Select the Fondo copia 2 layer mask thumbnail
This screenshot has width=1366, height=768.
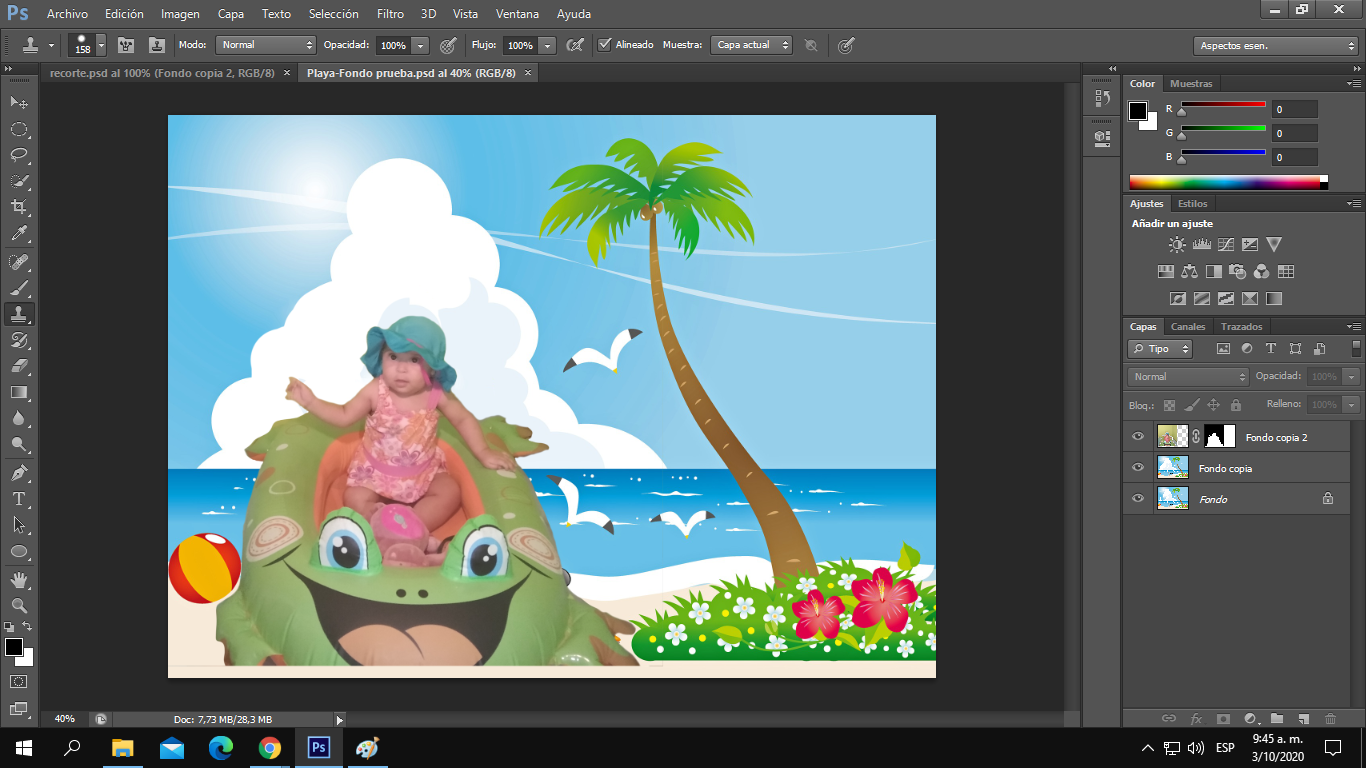tap(1220, 437)
